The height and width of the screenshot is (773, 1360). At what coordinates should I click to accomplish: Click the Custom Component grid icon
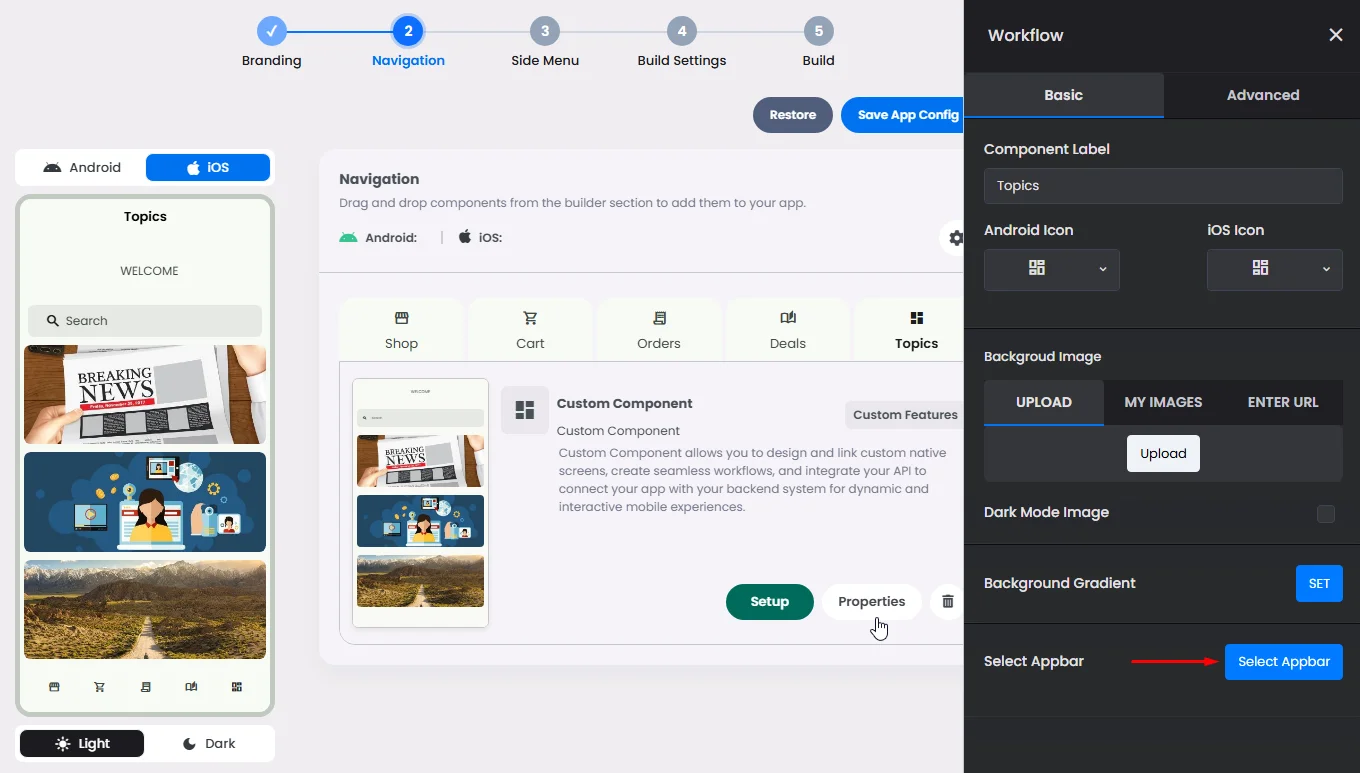(x=524, y=410)
